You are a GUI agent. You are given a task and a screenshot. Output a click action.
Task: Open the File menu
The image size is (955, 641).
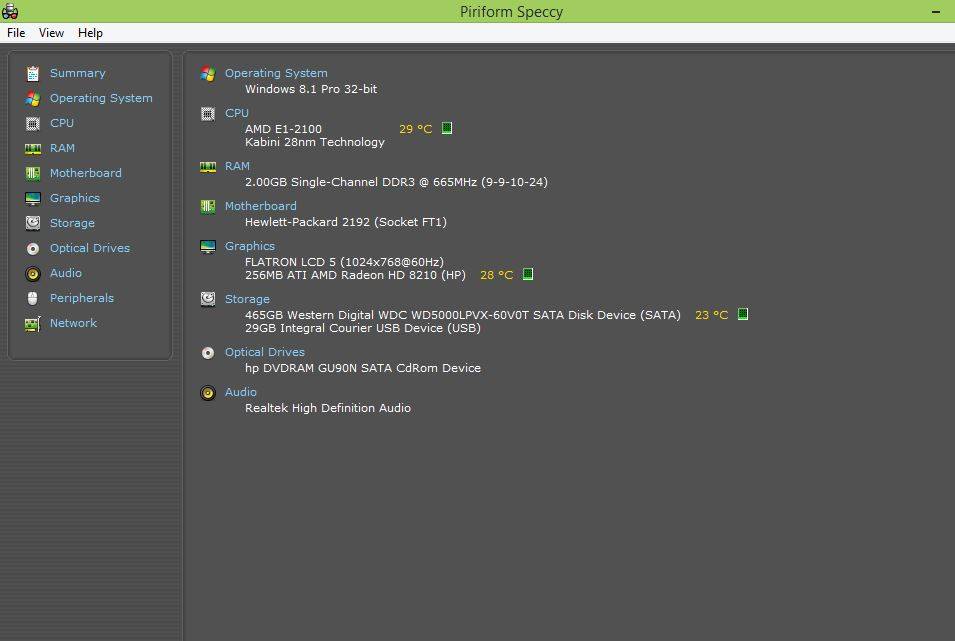tap(16, 33)
